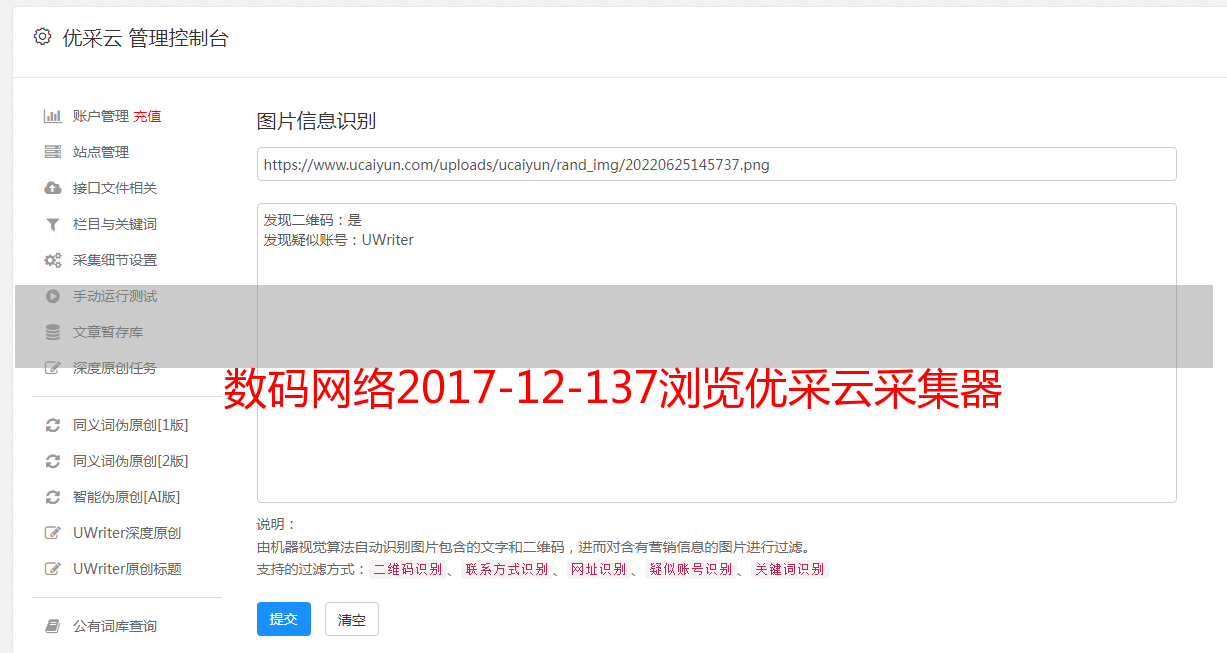Click inside the recognition result text area
Viewport: 1227px width, 653px height.
(716, 353)
